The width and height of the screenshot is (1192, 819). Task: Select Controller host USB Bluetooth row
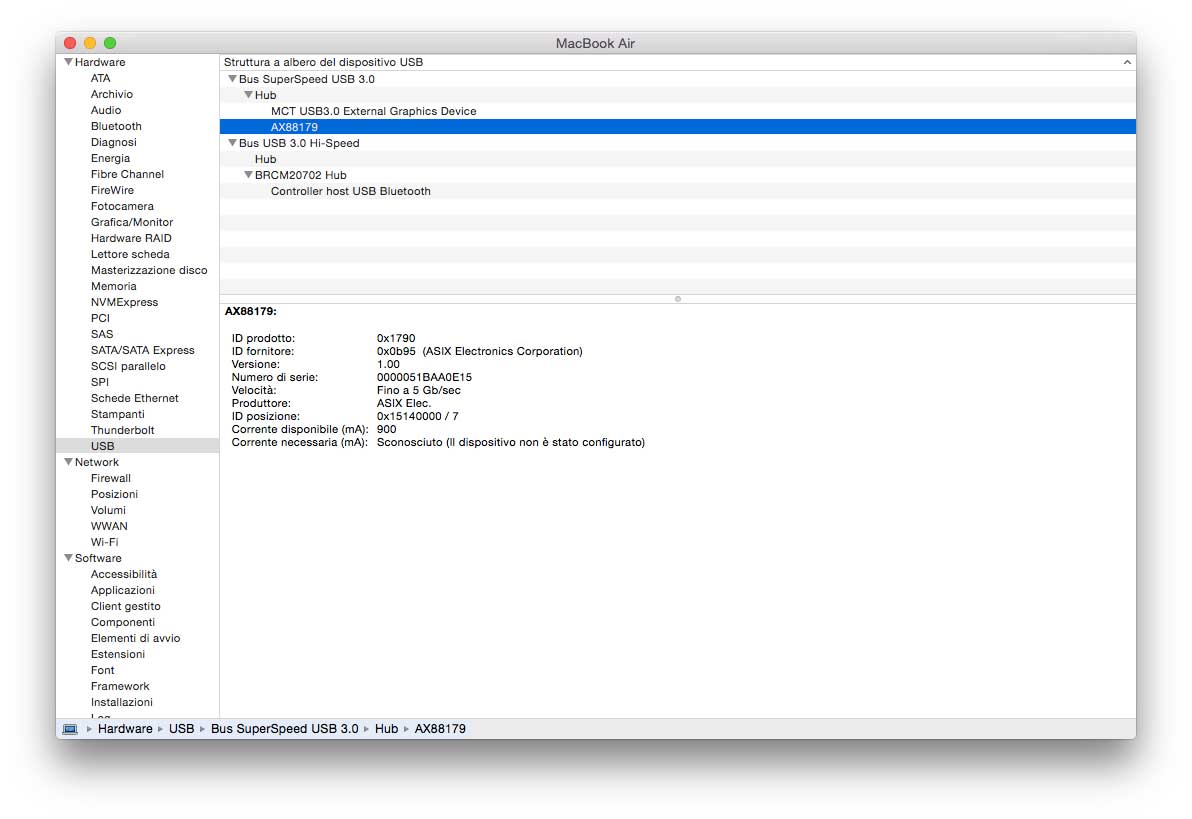coord(678,191)
